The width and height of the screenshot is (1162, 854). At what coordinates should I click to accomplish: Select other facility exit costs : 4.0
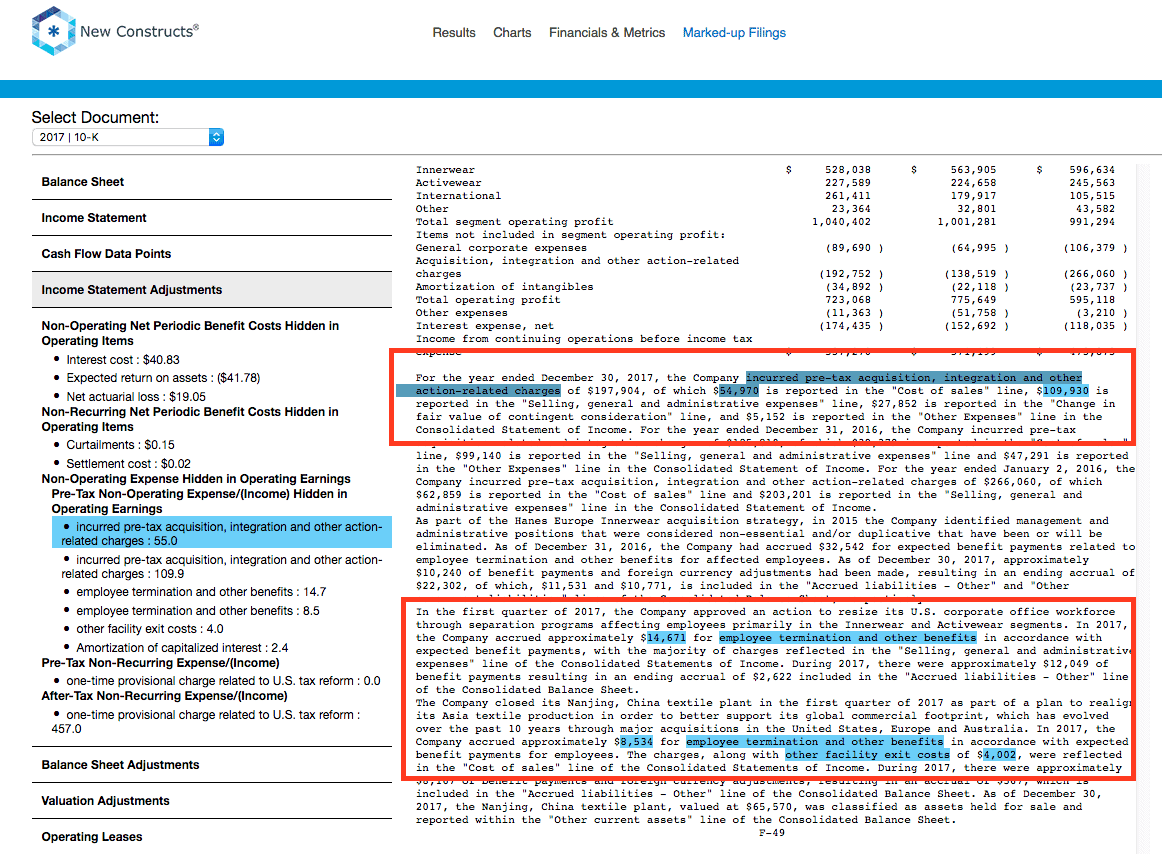pyautogui.click(x=150, y=629)
